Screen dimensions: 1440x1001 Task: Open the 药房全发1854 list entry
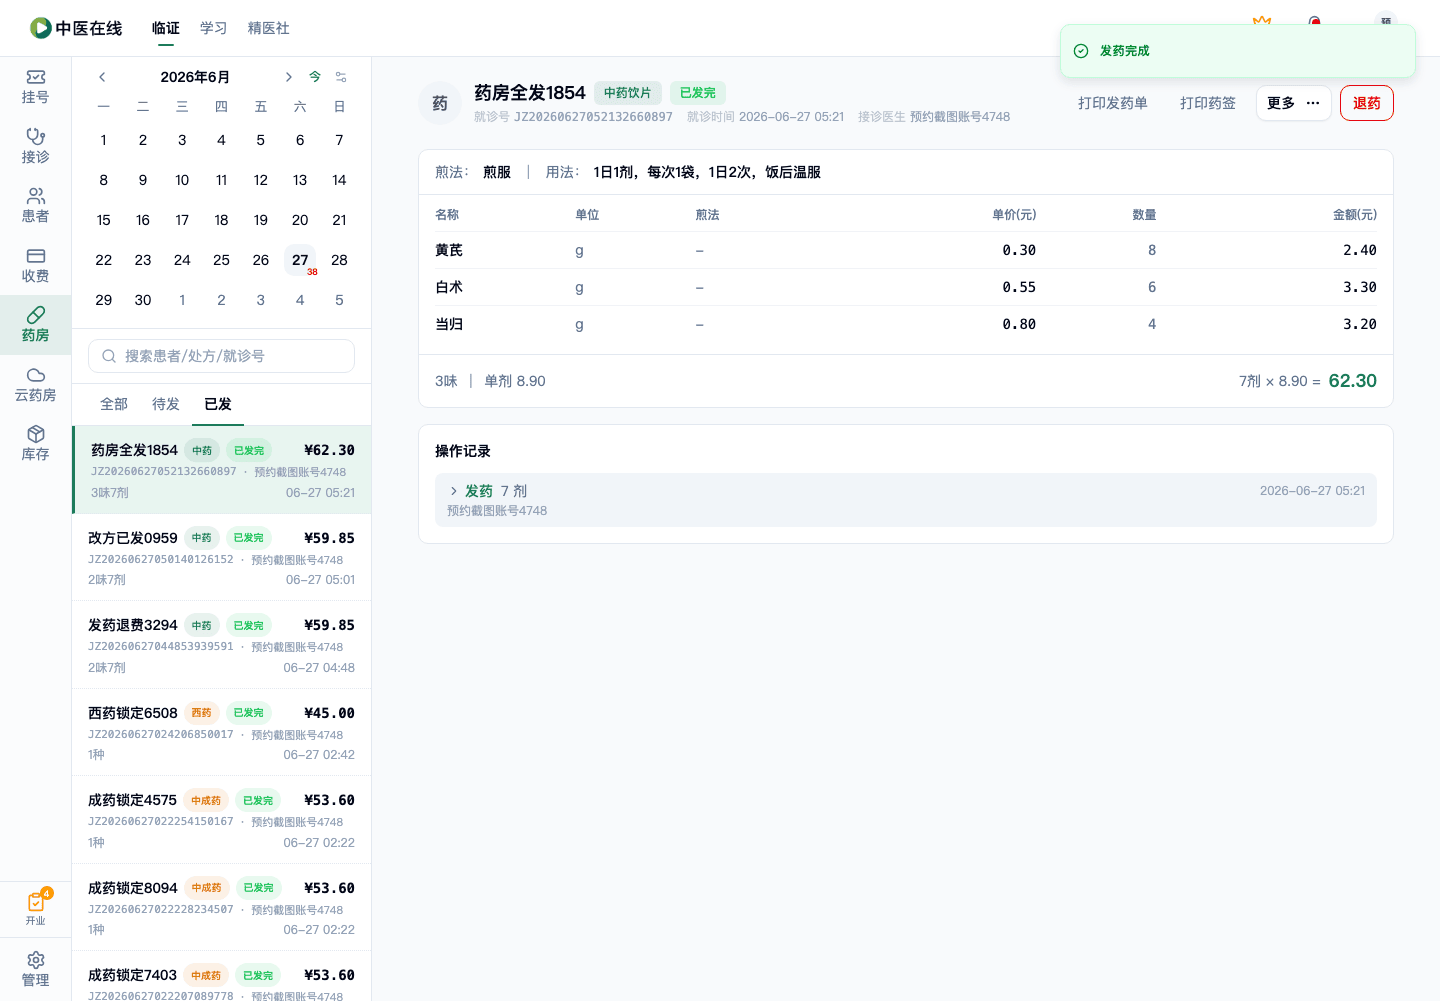[222, 470]
